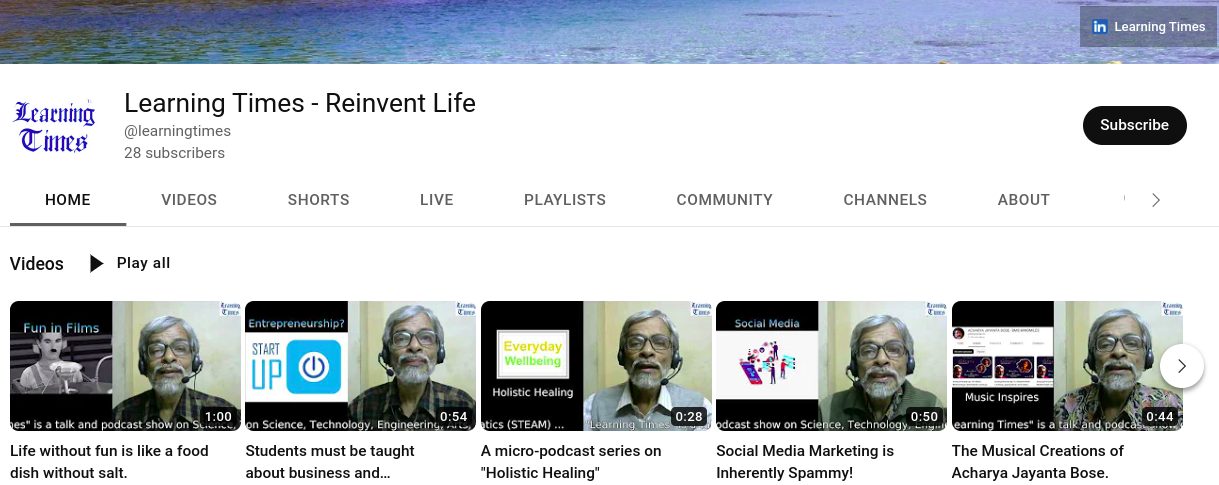Click the Subscribe button
The image size is (1219, 485).
(1134, 125)
